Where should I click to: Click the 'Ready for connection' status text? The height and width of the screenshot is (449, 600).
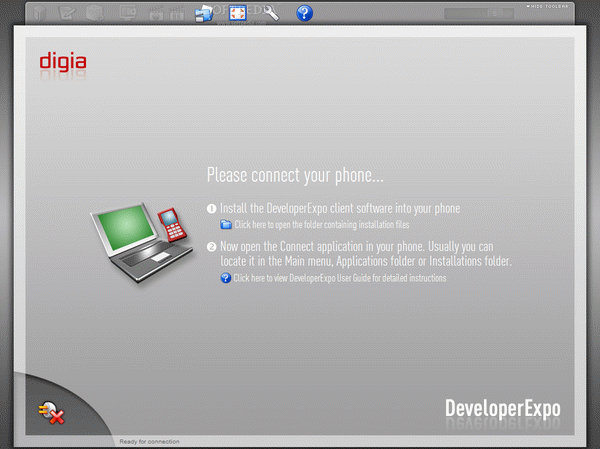pyautogui.click(x=149, y=441)
